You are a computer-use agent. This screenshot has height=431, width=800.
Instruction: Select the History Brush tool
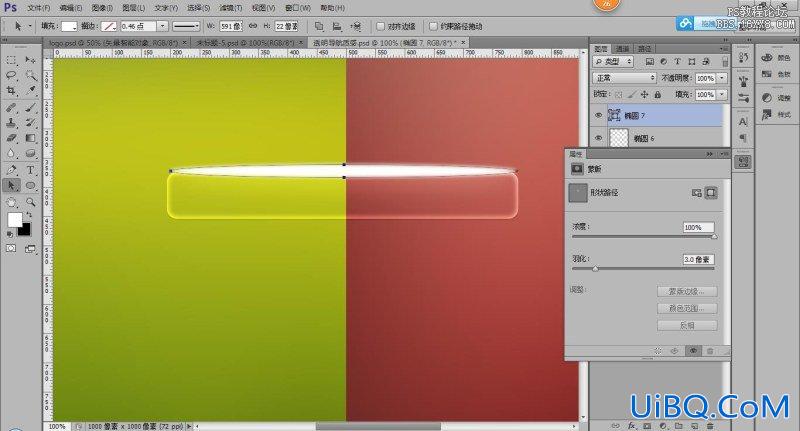pyautogui.click(x=30, y=123)
